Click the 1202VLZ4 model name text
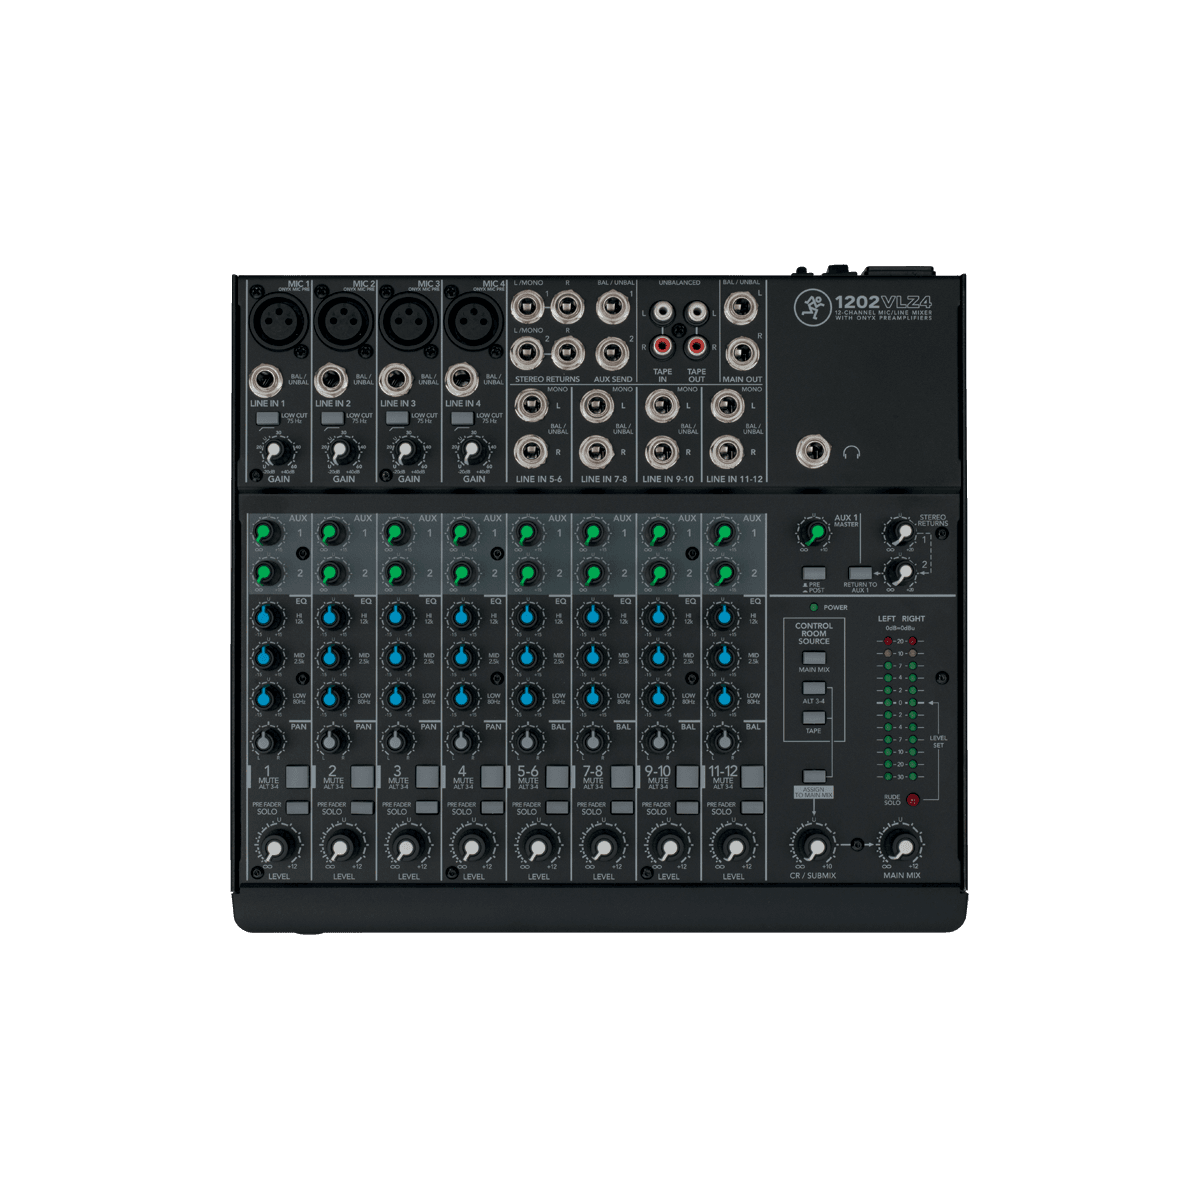 click(x=883, y=301)
